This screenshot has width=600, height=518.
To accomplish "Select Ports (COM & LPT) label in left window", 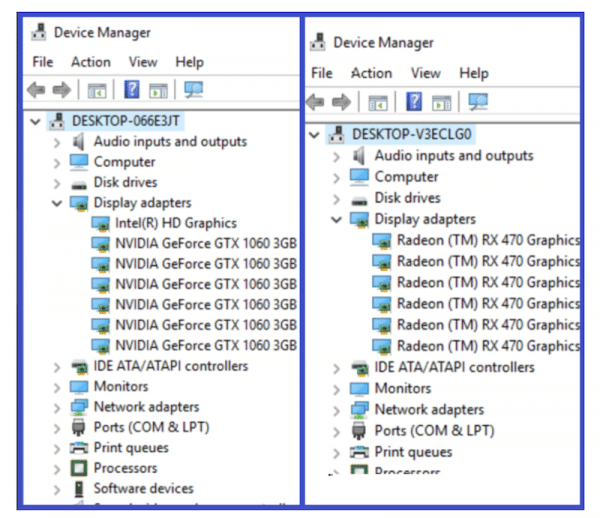I will 152,427.
